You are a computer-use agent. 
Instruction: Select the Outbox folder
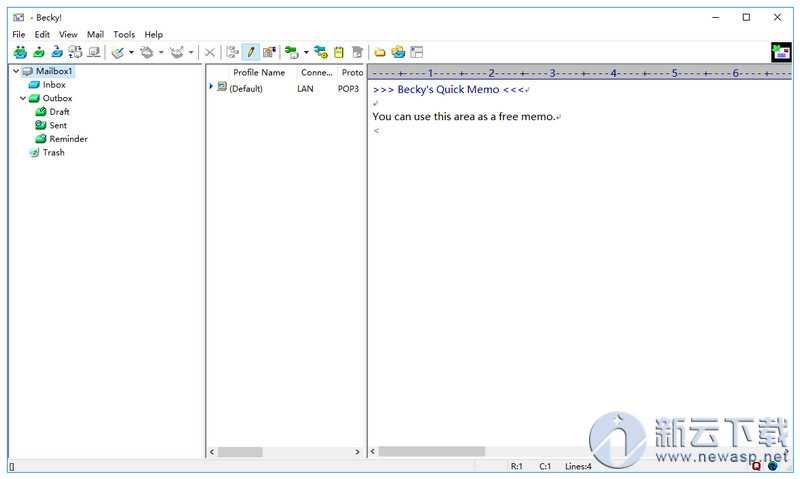click(x=57, y=98)
